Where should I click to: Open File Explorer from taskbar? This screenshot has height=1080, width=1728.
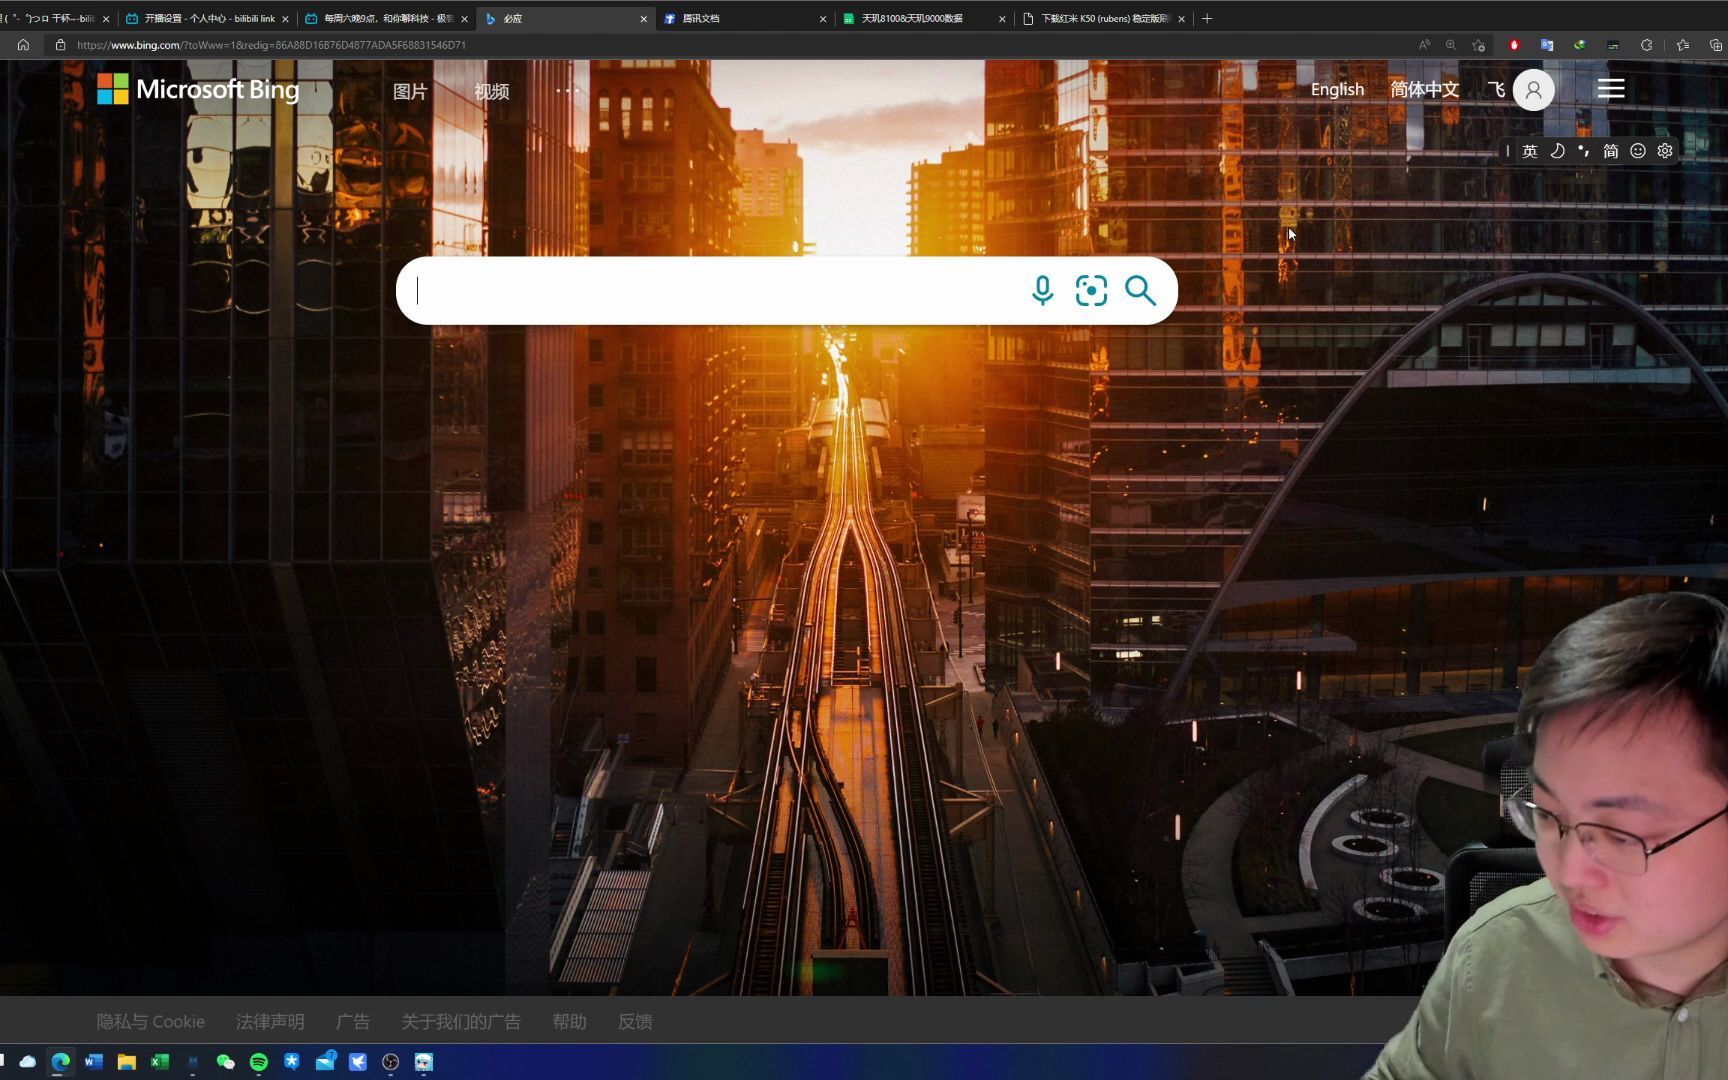point(127,1061)
